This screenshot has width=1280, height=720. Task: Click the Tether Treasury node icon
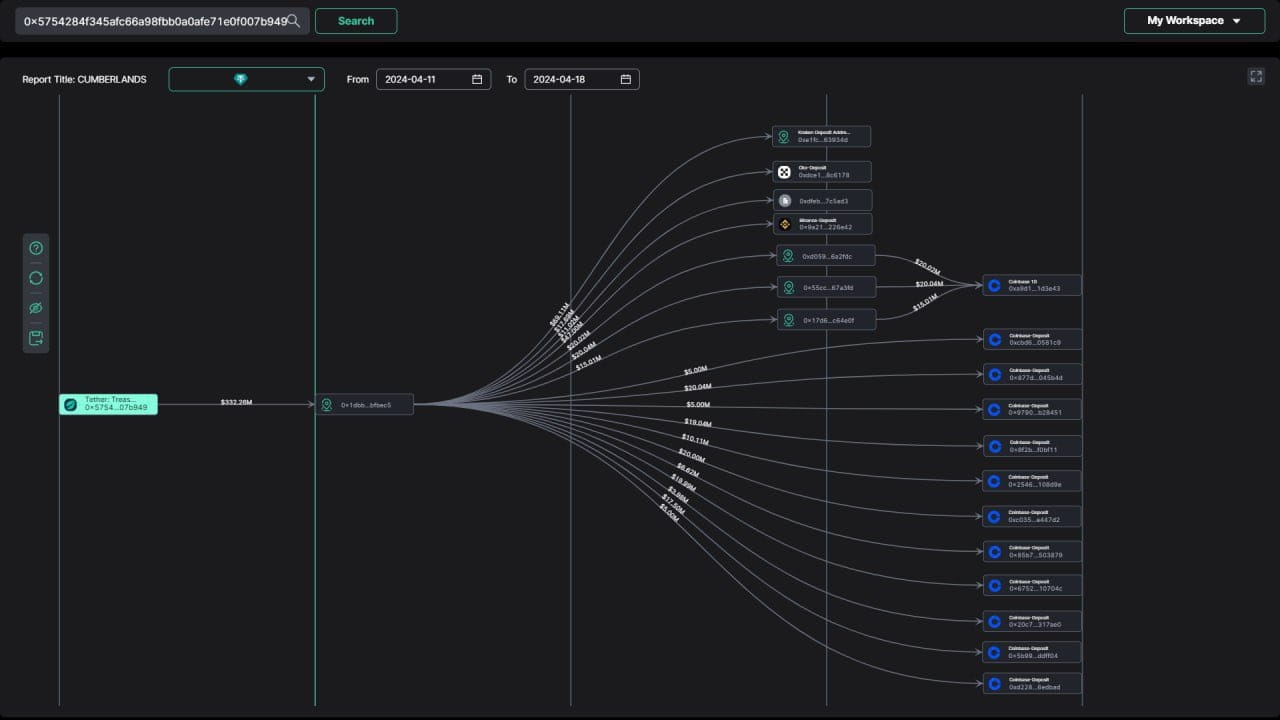pos(71,404)
